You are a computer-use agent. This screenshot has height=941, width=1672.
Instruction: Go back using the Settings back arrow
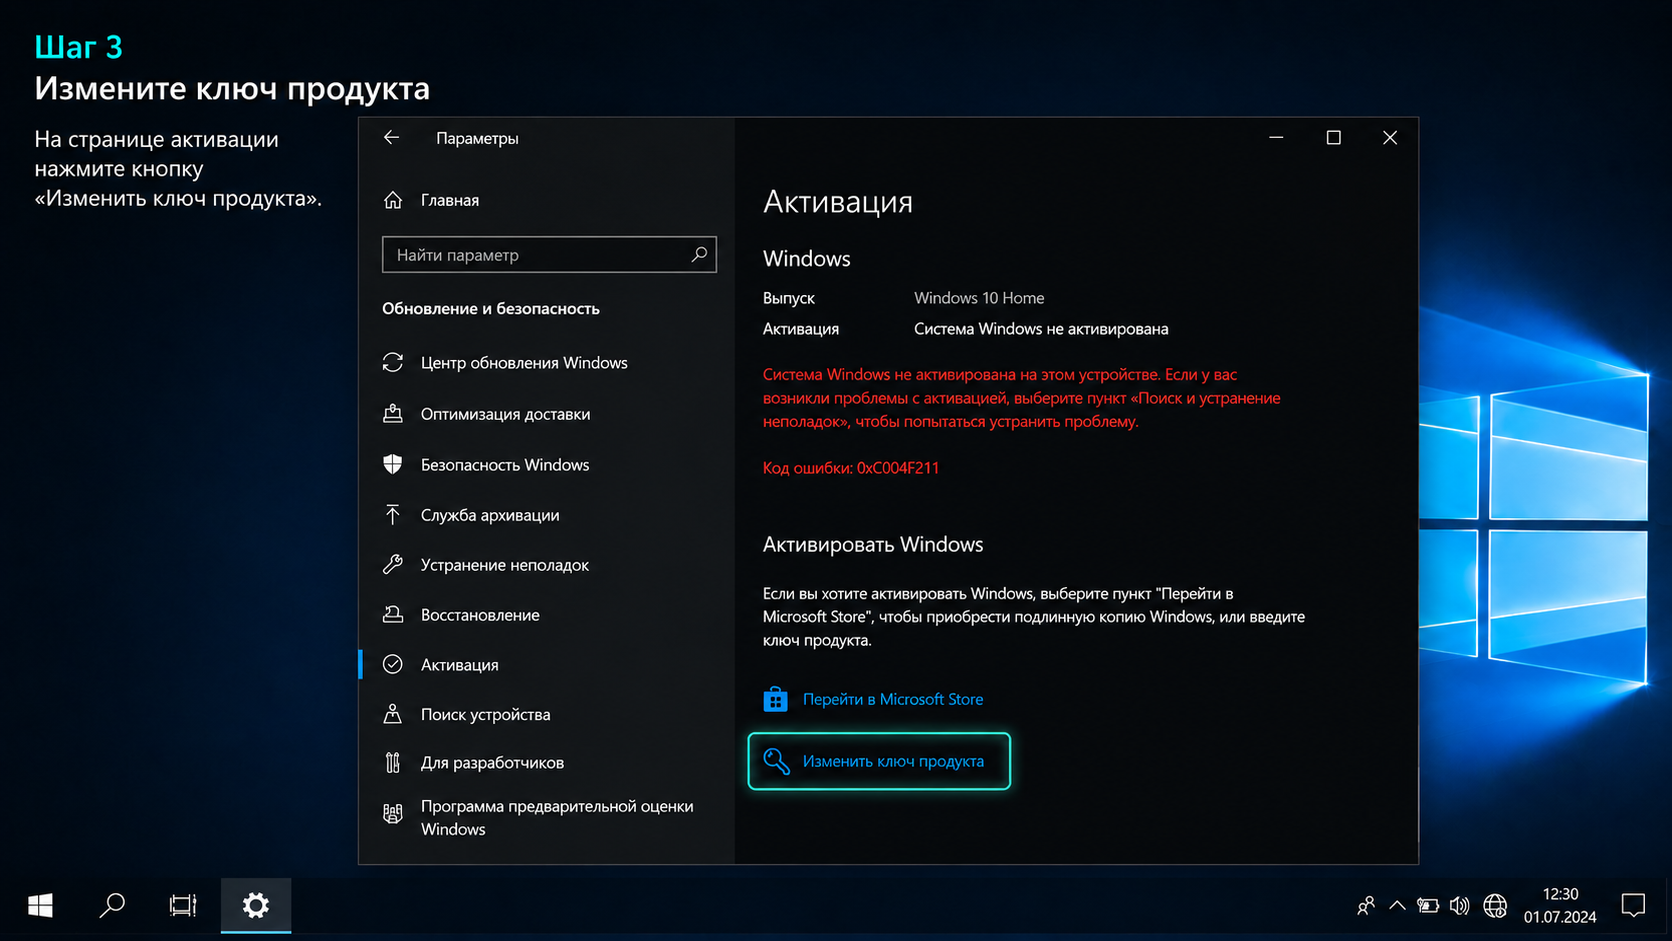tap(391, 138)
